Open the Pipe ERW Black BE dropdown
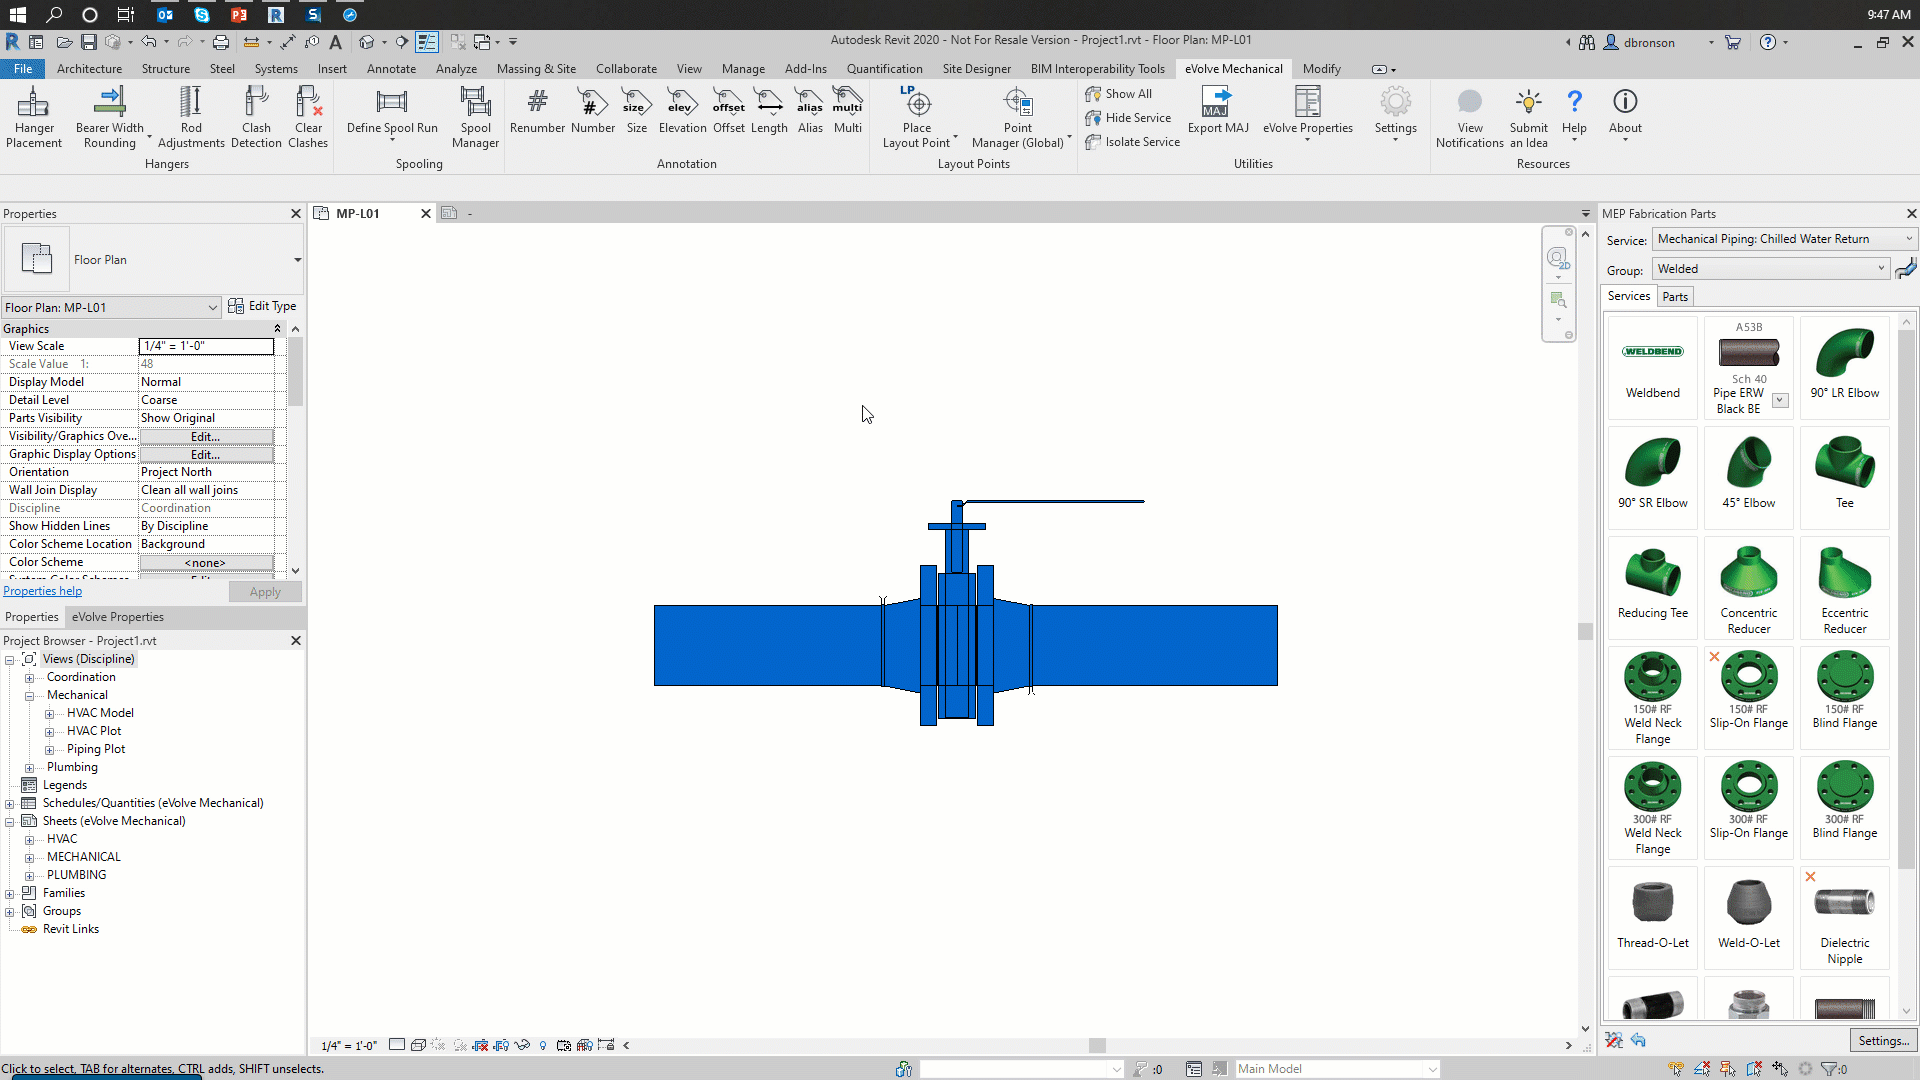 point(1780,401)
